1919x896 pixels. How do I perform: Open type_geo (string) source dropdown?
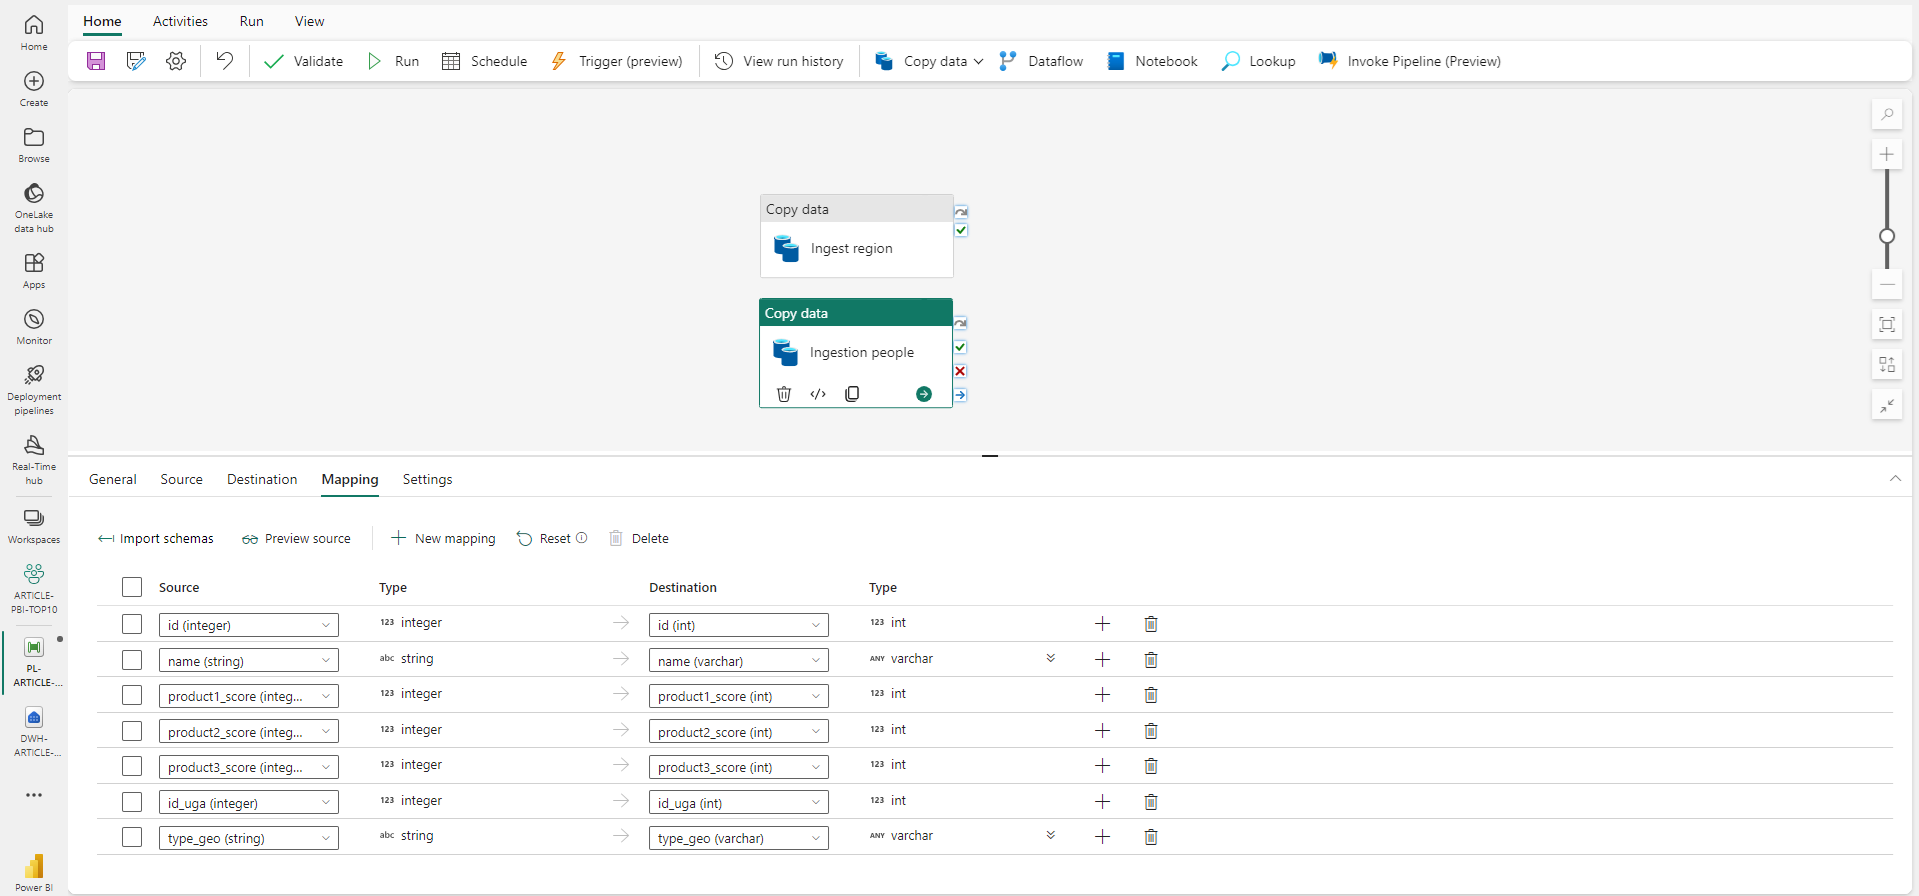[x=249, y=838]
